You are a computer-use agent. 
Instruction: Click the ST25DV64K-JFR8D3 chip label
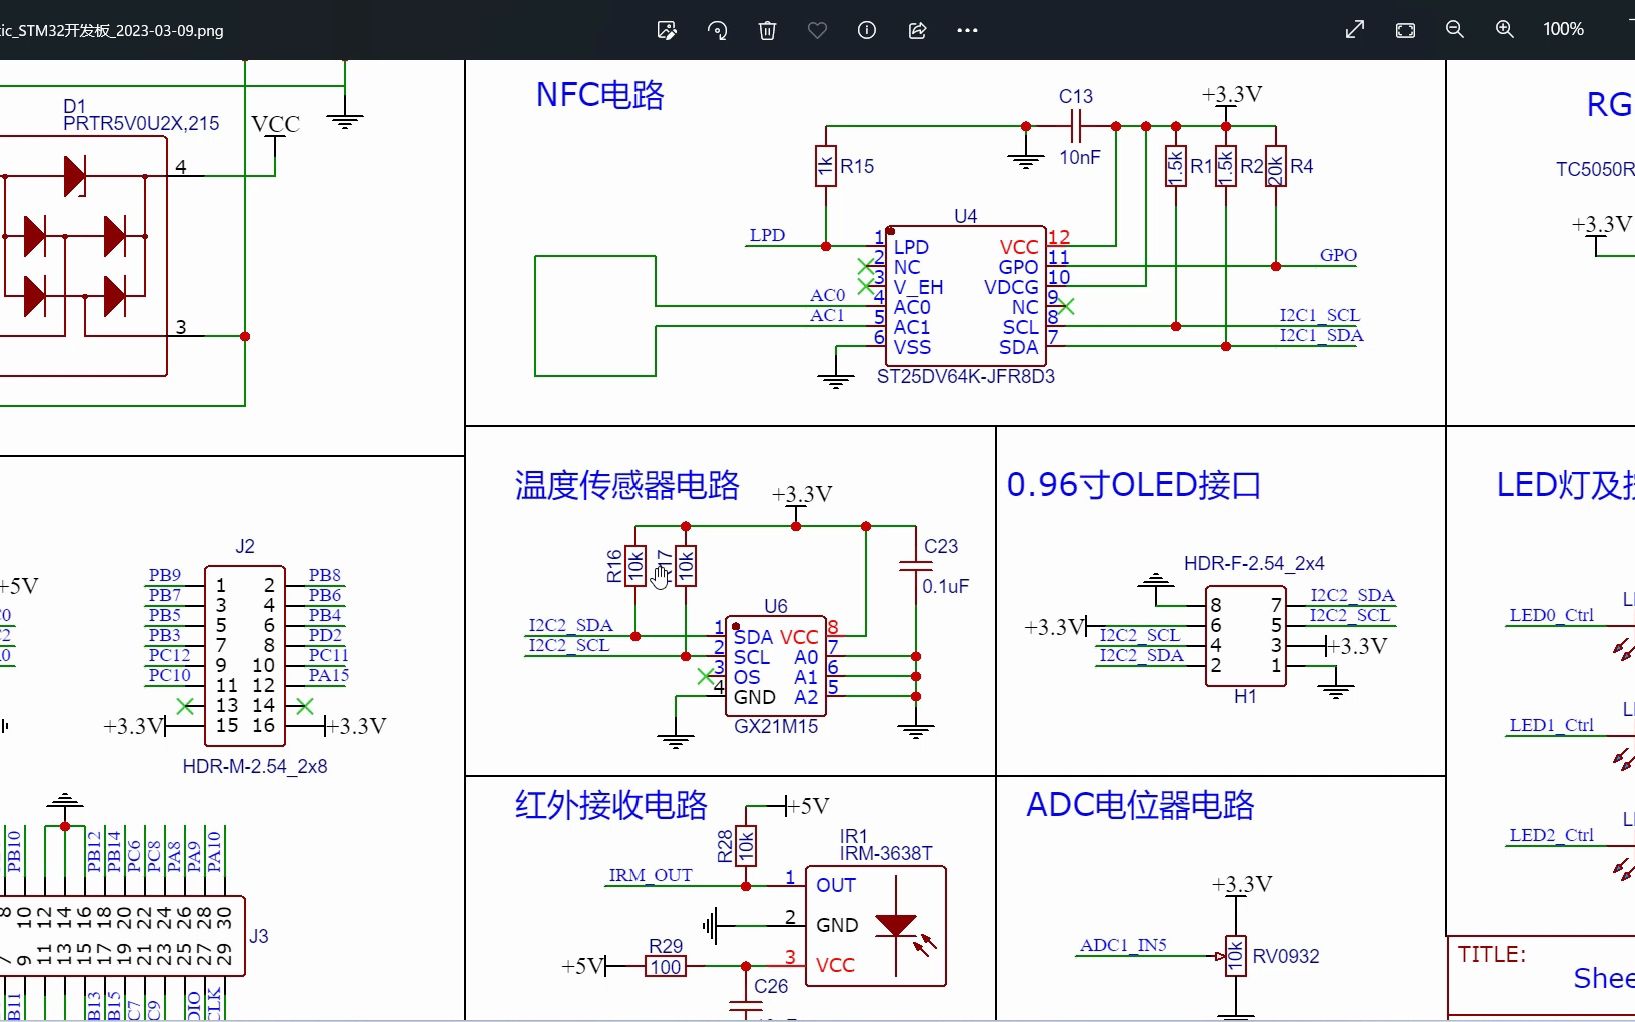(x=966, y=377)
